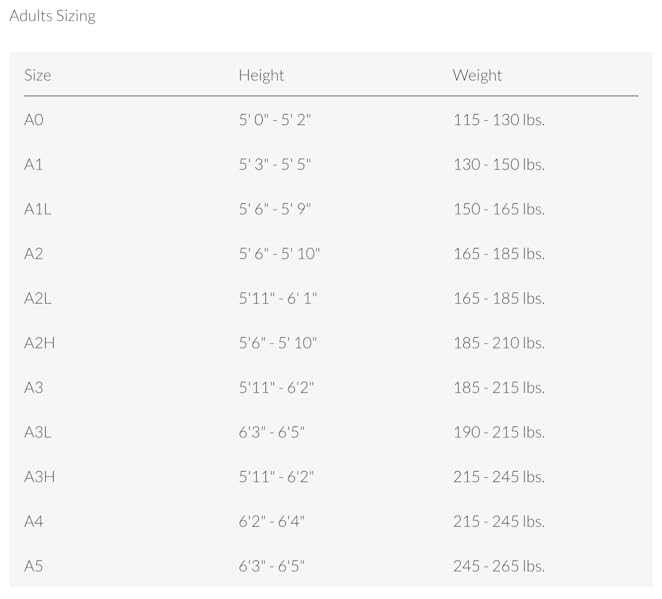This screenshot has height=599, width=662.
Task: Select the A2H size label
Action: (x=40, y=343)
